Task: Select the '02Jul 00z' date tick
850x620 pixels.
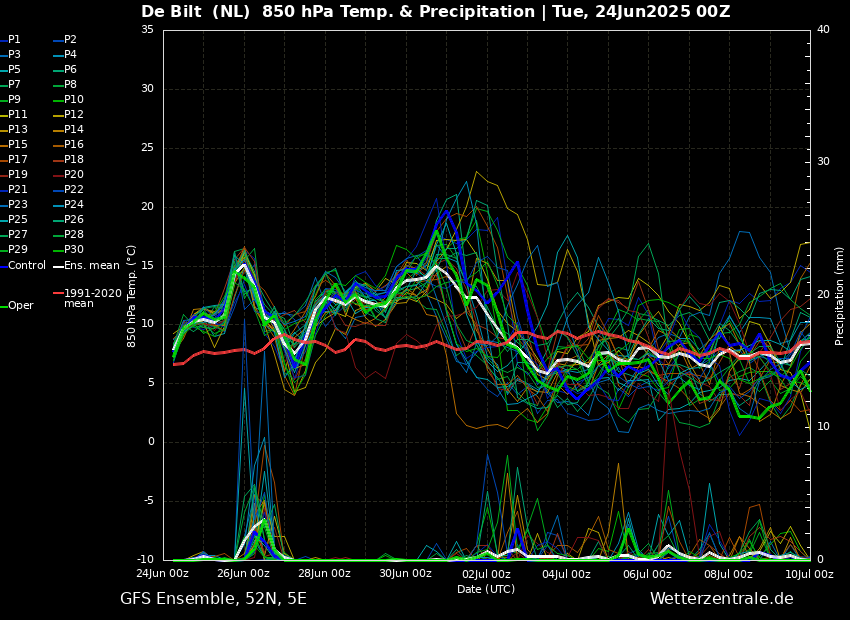Action: click(x=486, y=574)
